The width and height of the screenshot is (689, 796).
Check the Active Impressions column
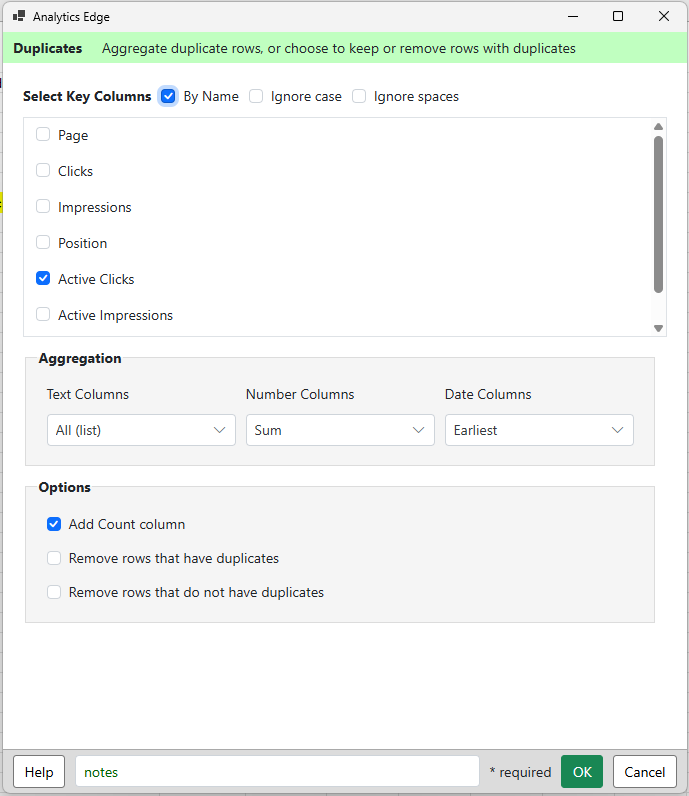click(43, 314)
